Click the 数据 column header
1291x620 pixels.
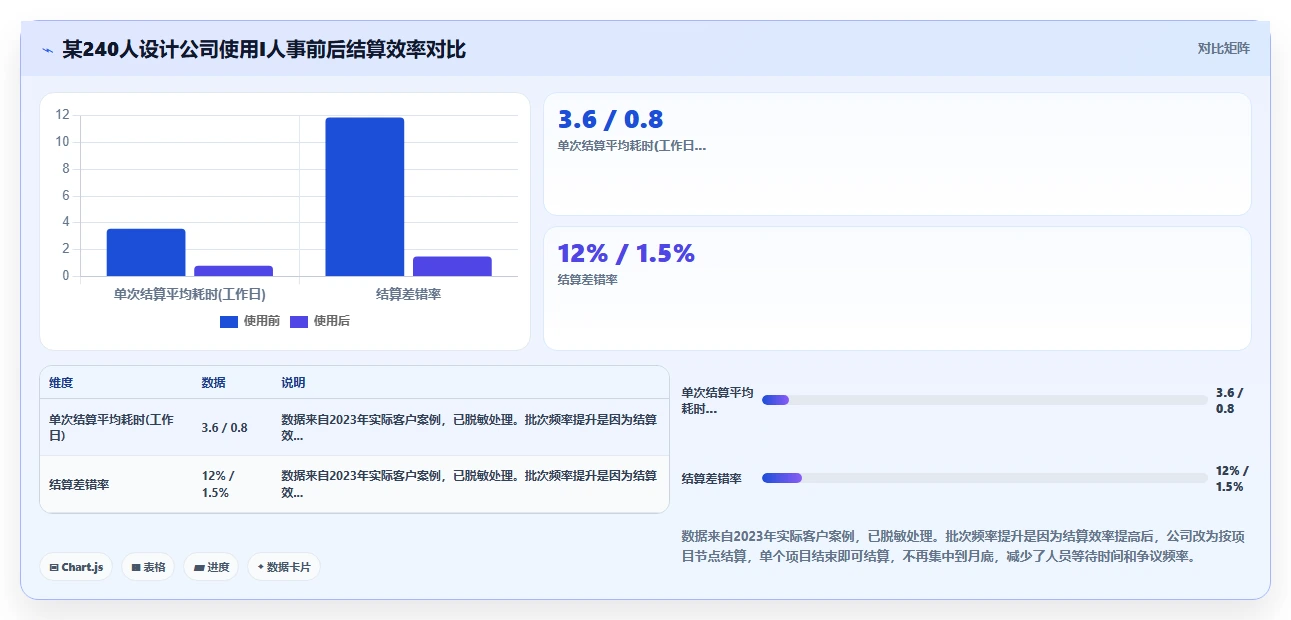tap(213, 383)
